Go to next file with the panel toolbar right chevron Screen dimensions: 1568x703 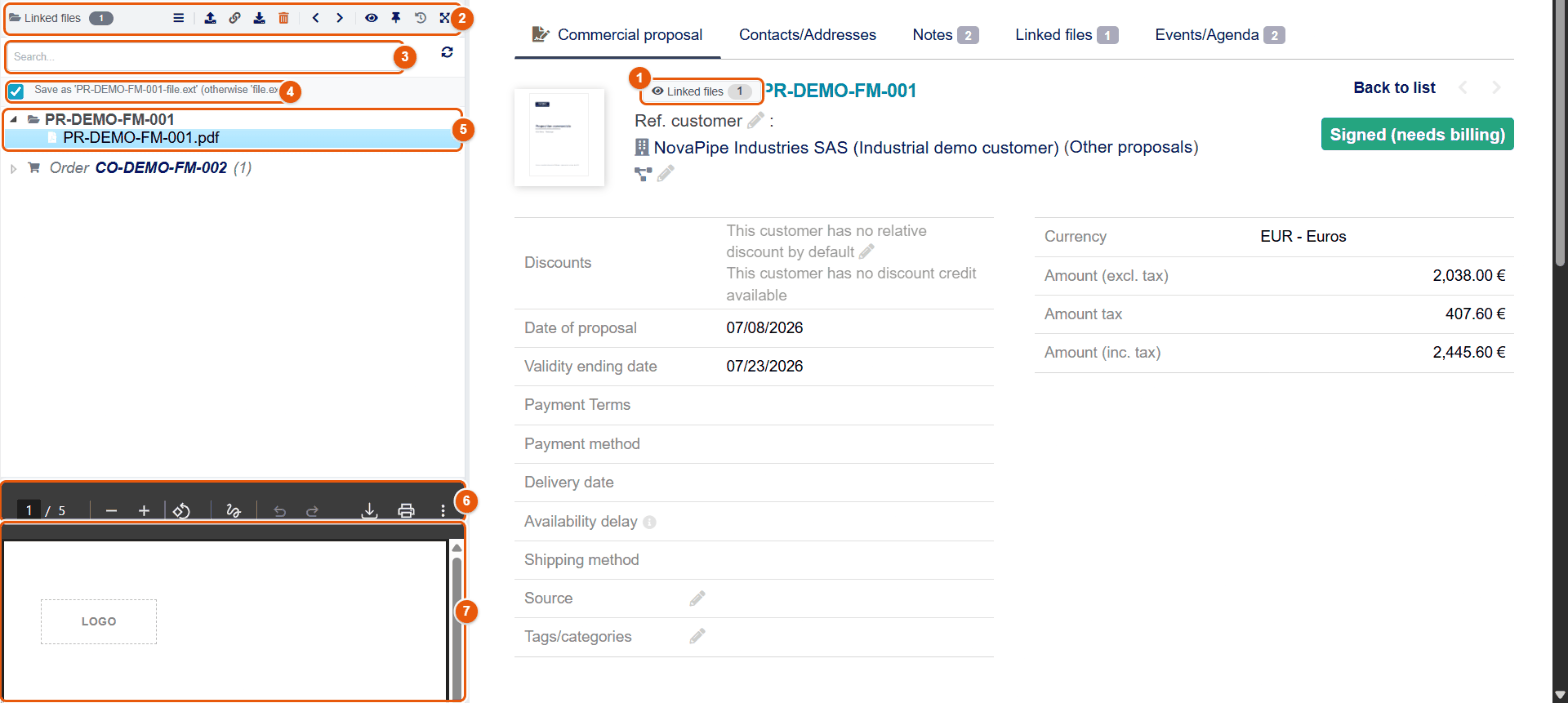tap(340, 18)
